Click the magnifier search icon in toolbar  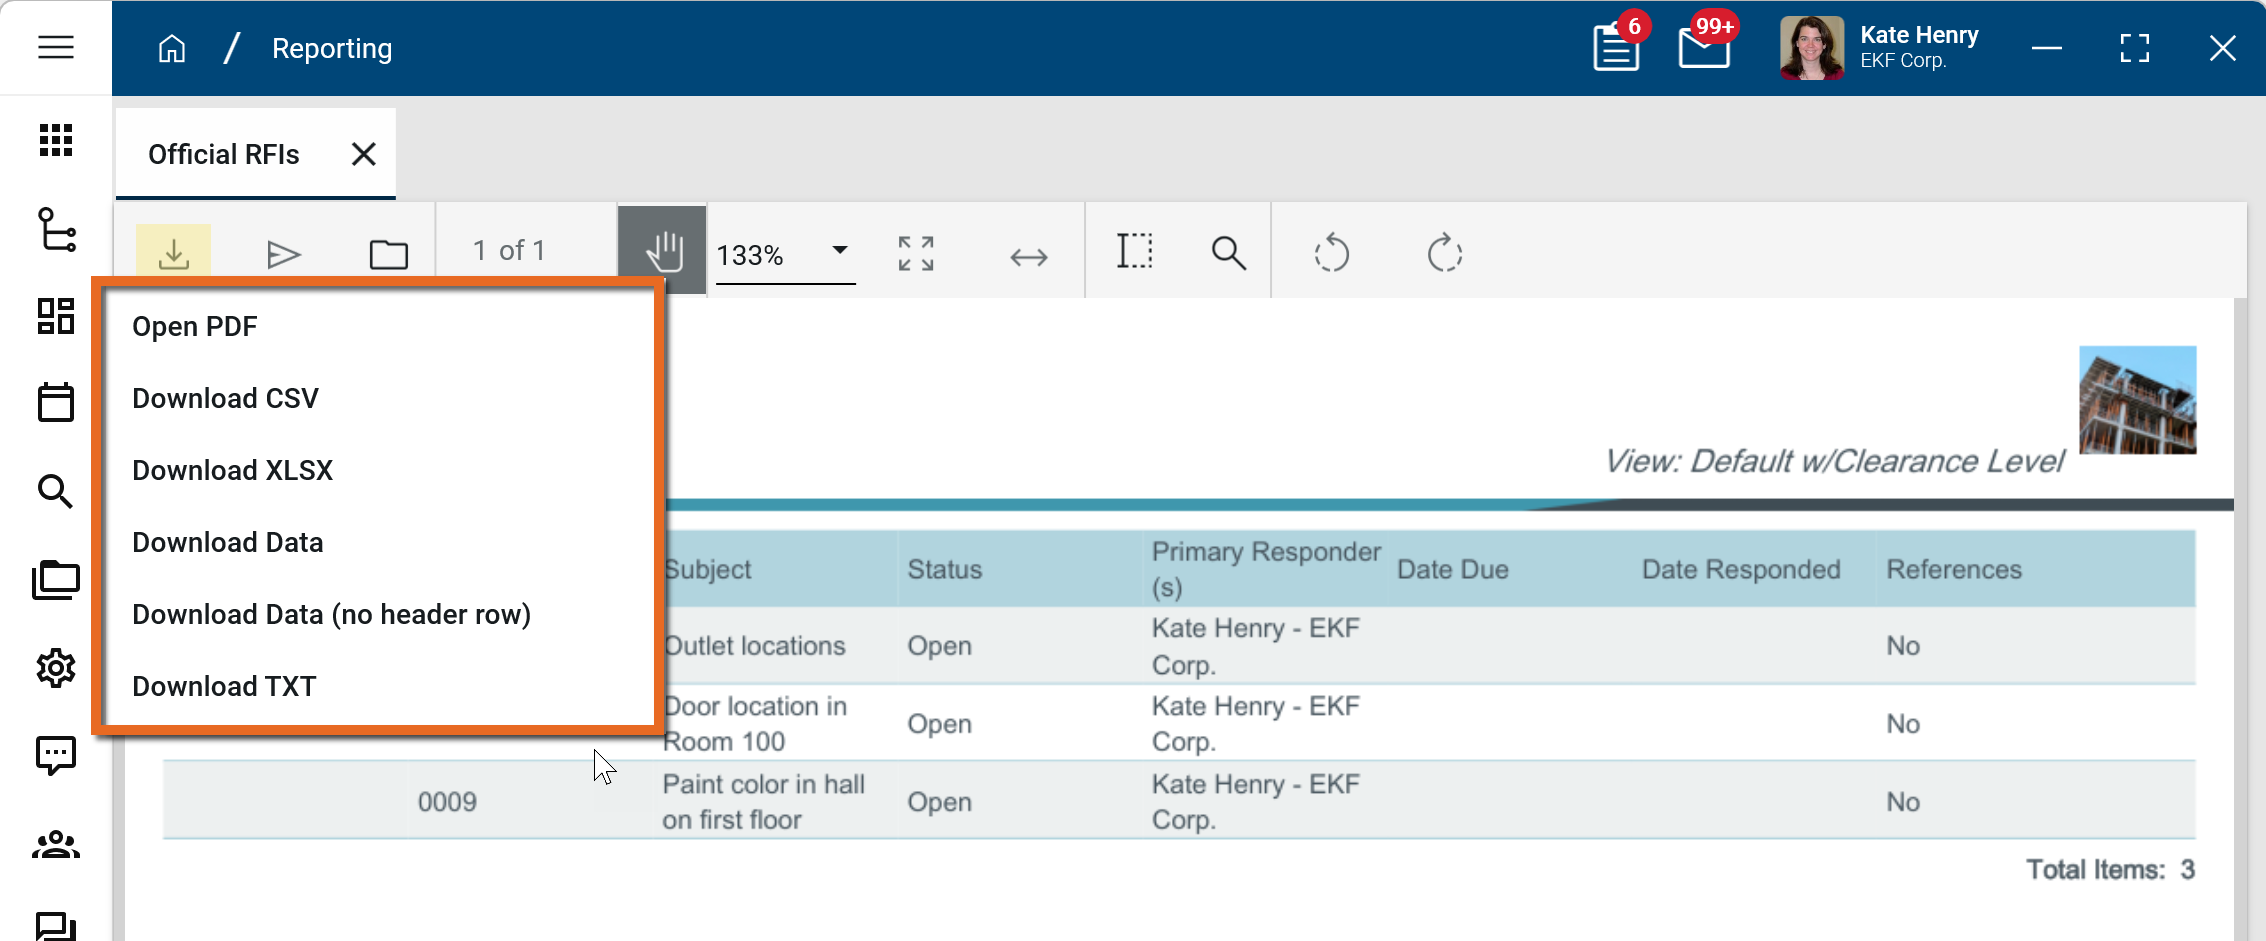[x=1228, y=254]
